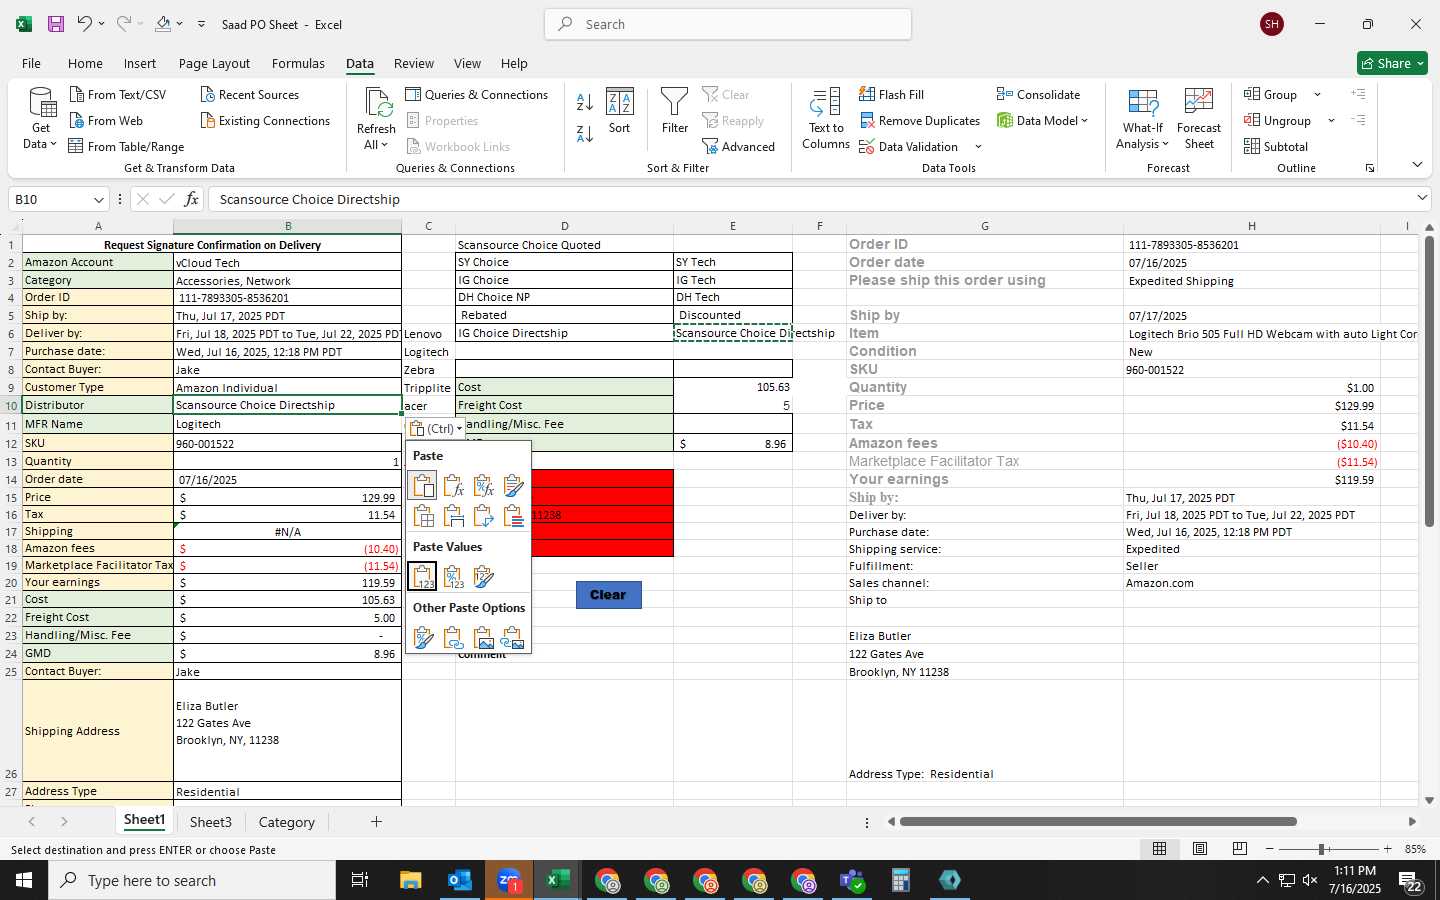The image size is (1440, 900).
Task: Switch to Page Break Preview view
Action: click(x=1240, y=849)
